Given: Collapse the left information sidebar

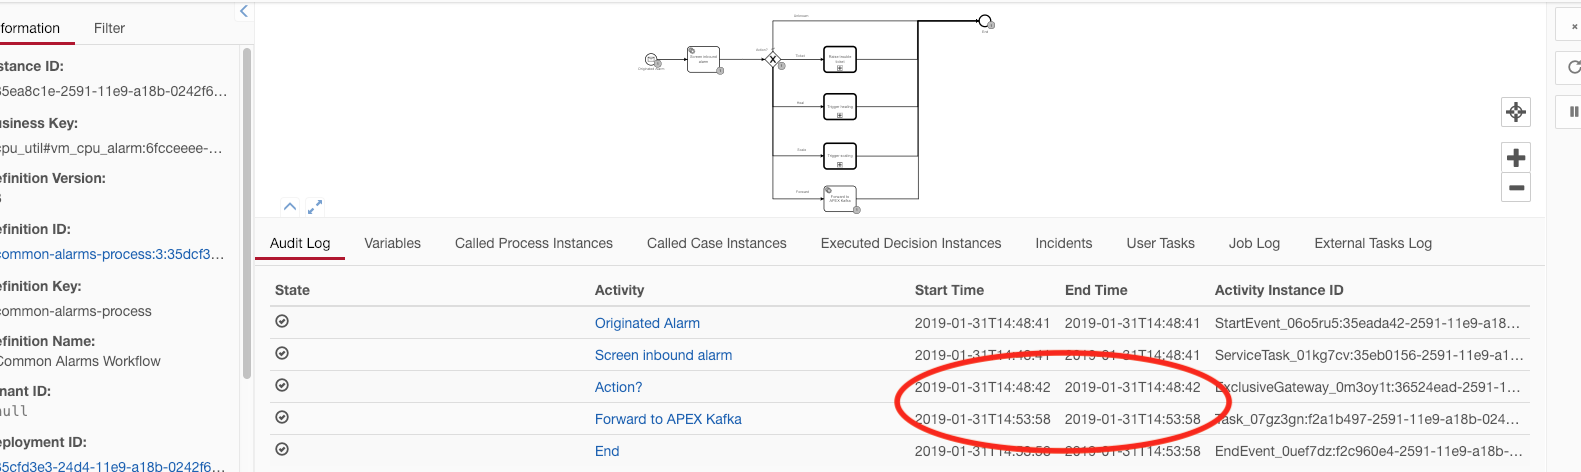Looking at the screenshot, I should tap(244, 11).
